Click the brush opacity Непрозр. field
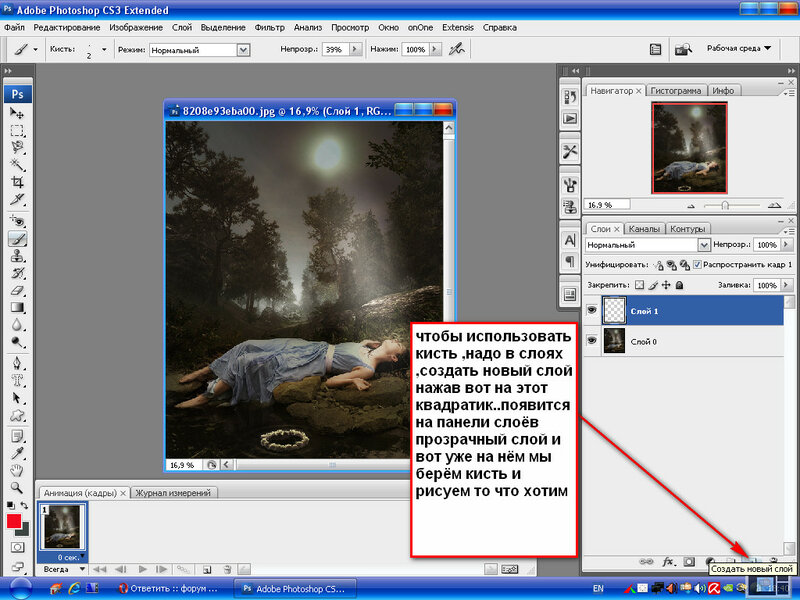This screenshot has height=600, width=800. (x=334, y=49)
